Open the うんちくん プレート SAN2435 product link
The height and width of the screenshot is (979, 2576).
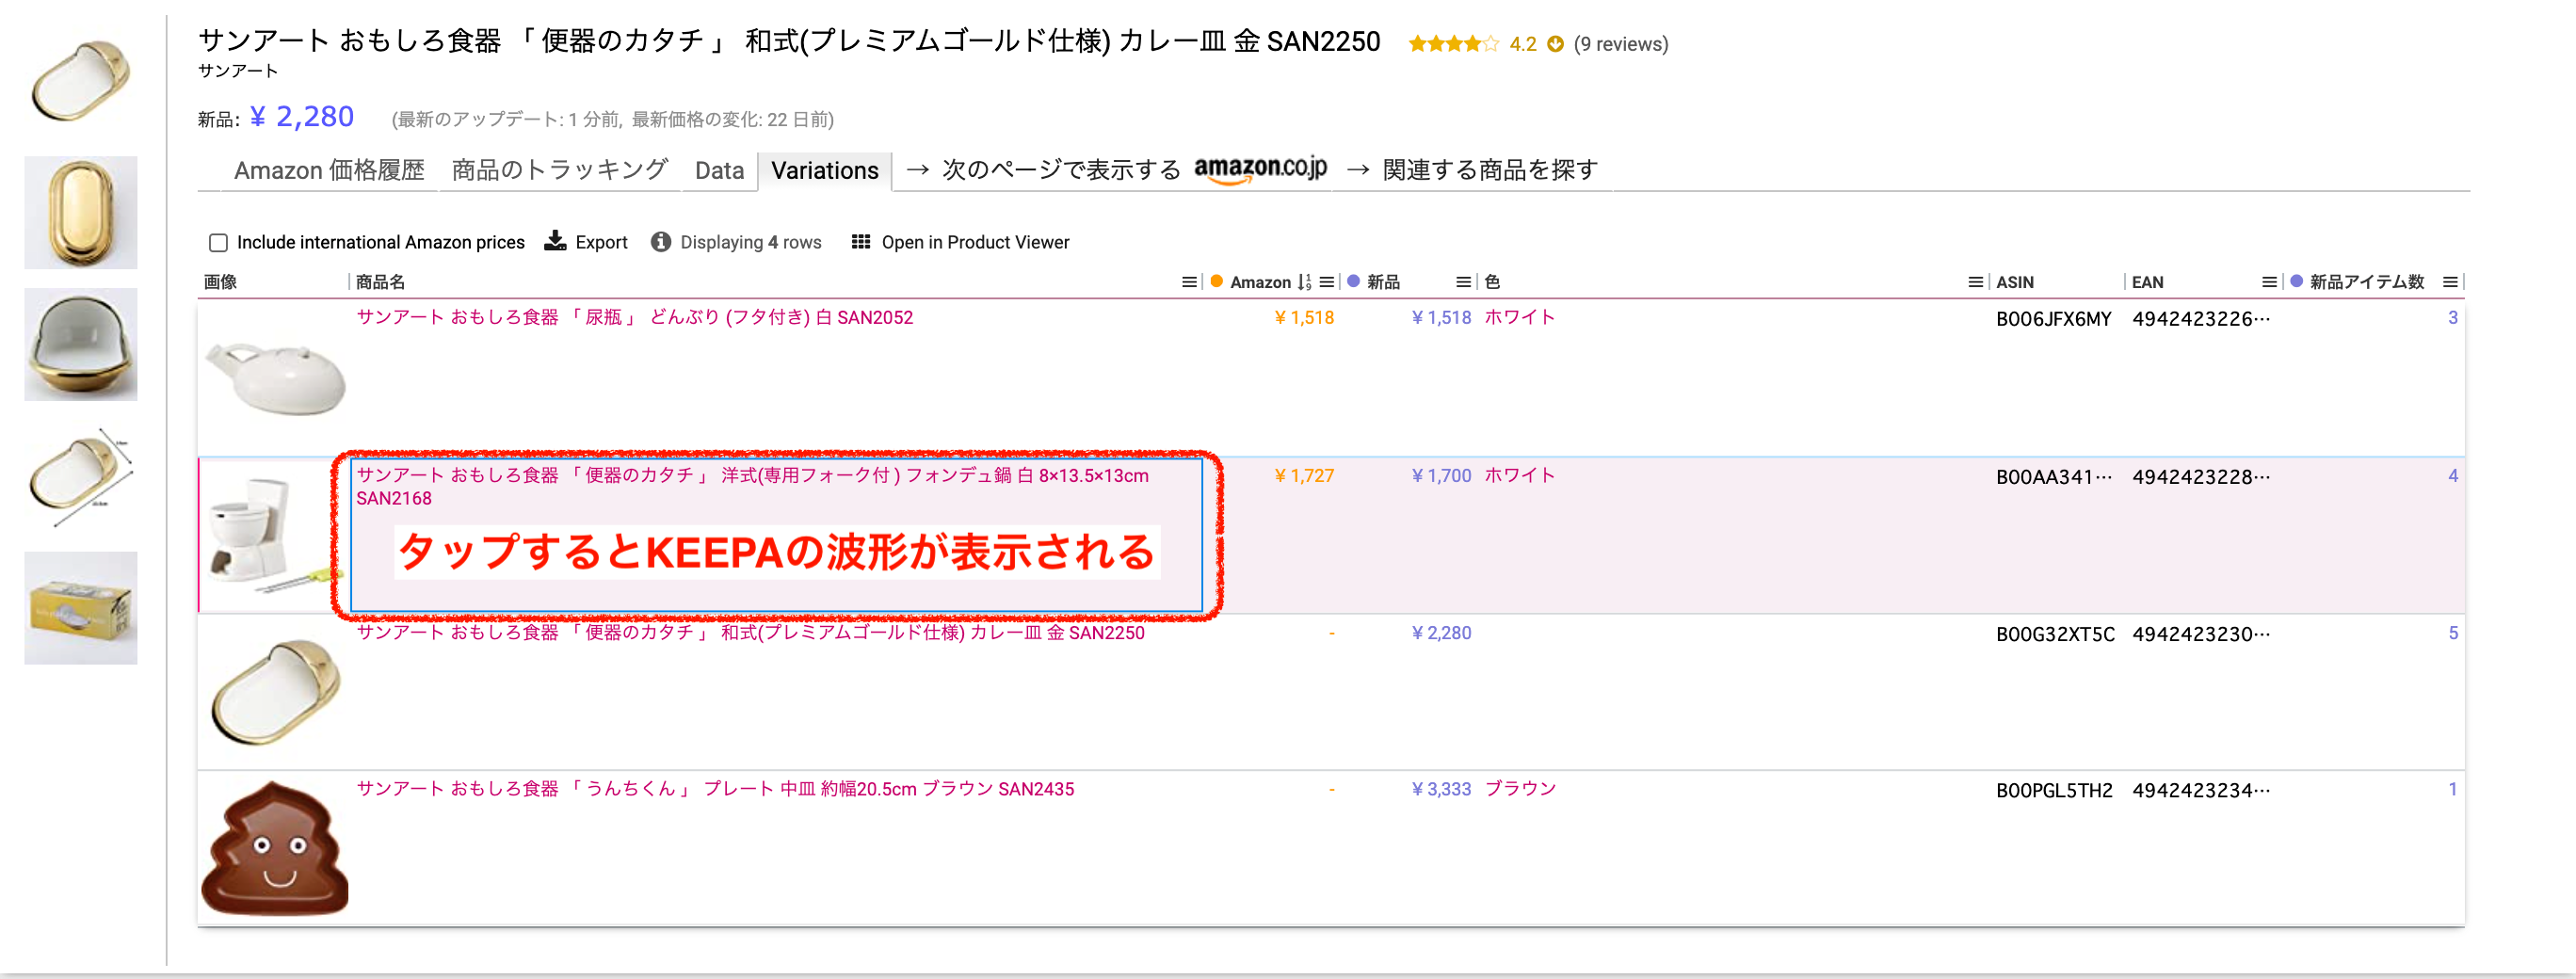click(x=715, y=789)
